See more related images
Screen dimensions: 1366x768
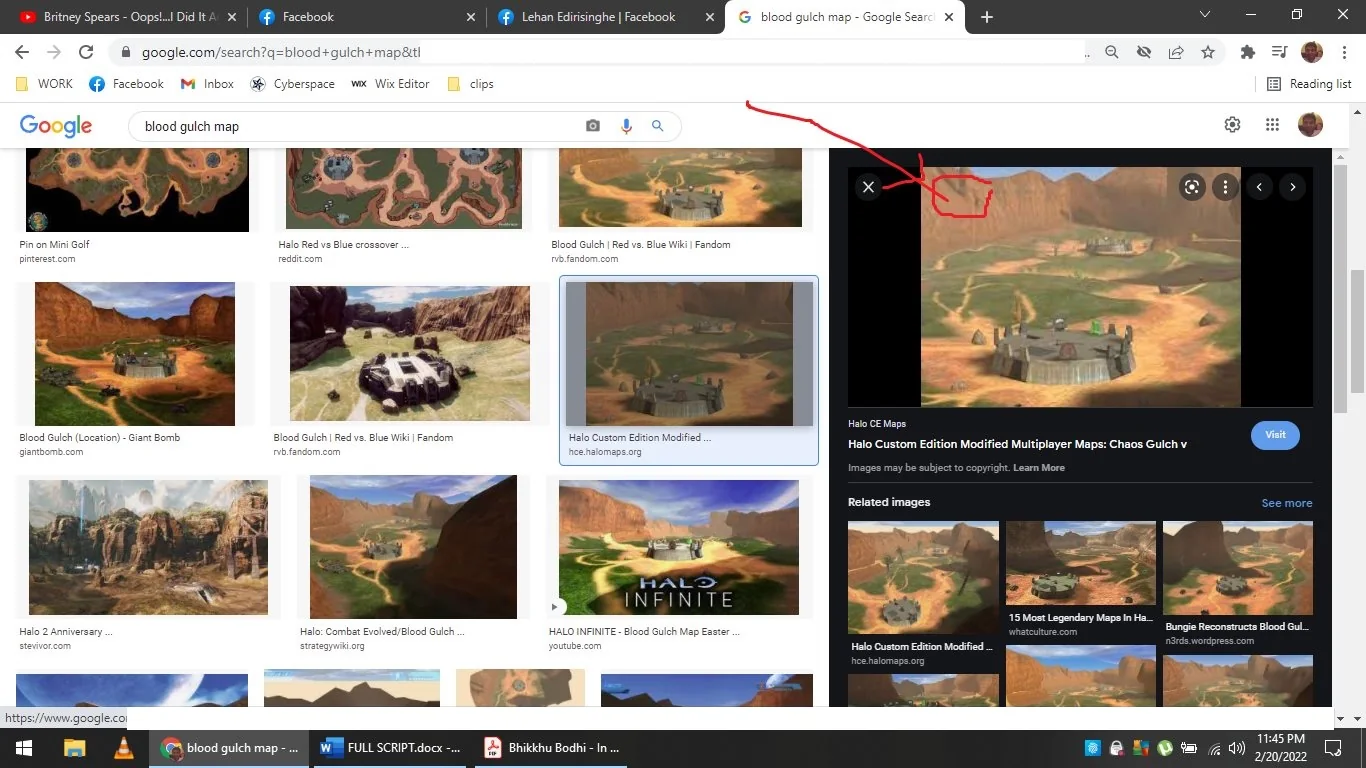tap(1287, 503)
